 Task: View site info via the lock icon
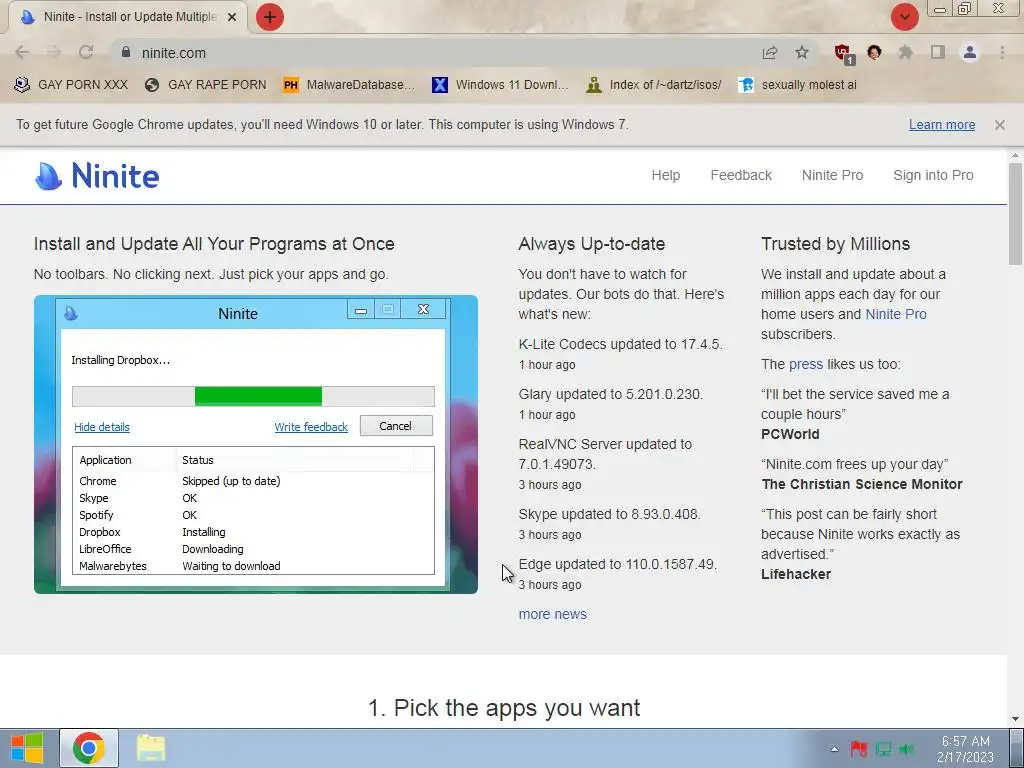pos(126,52)
